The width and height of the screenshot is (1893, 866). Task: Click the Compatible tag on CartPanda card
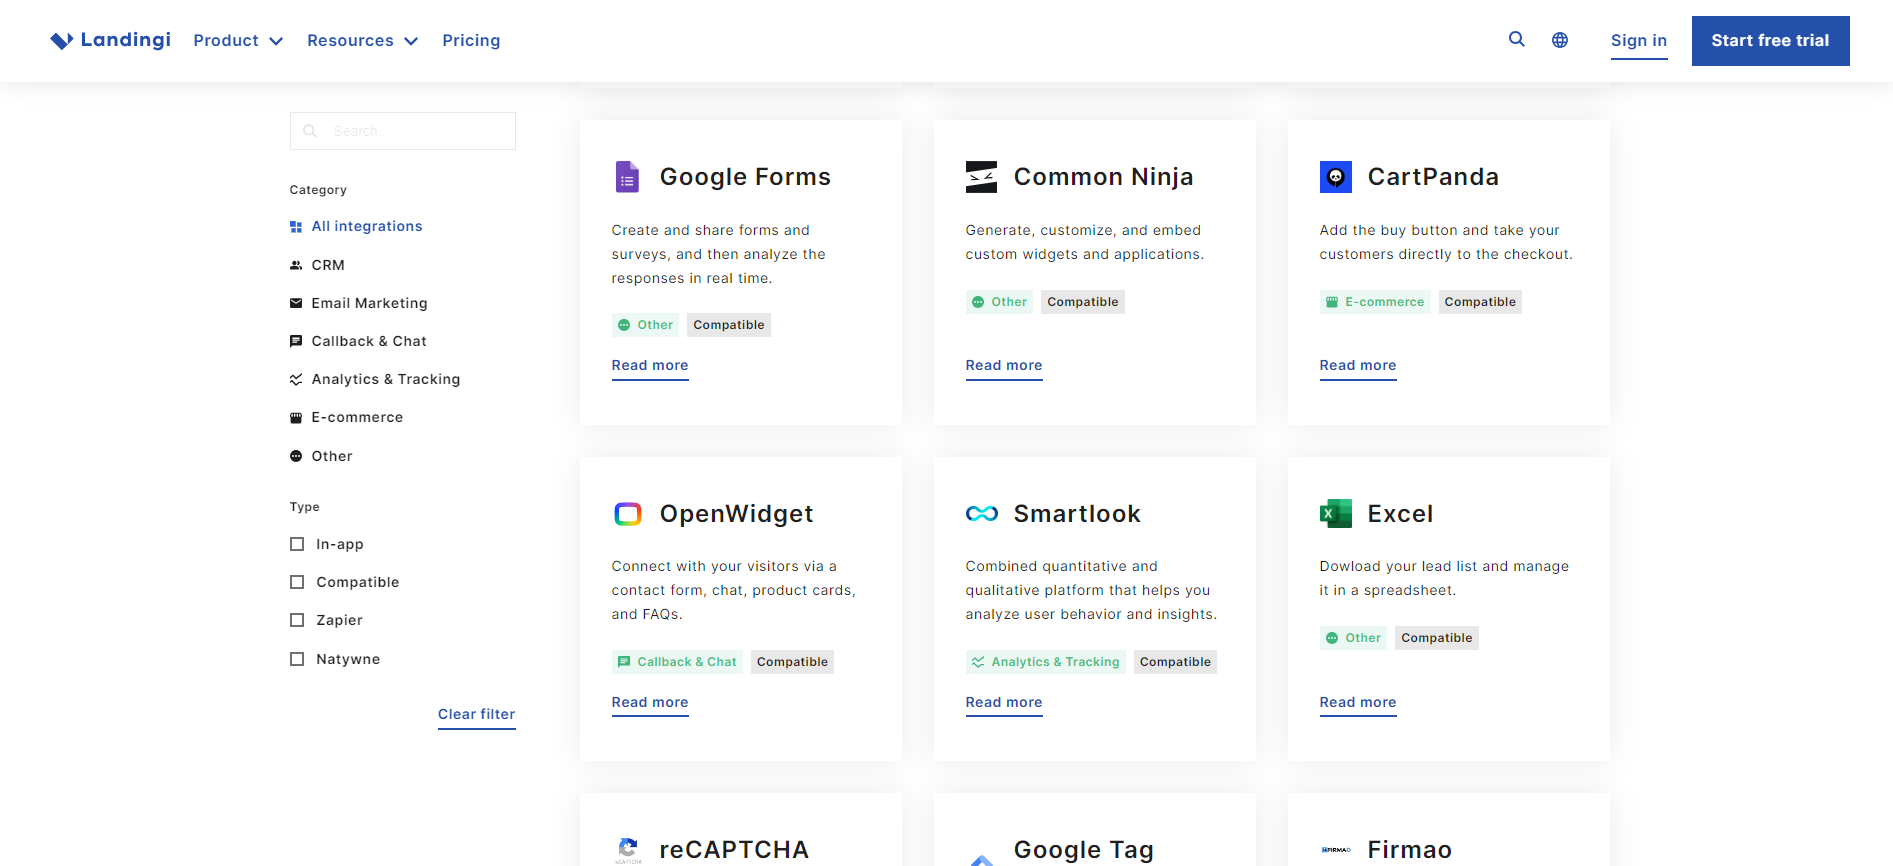coord(1480,302)
